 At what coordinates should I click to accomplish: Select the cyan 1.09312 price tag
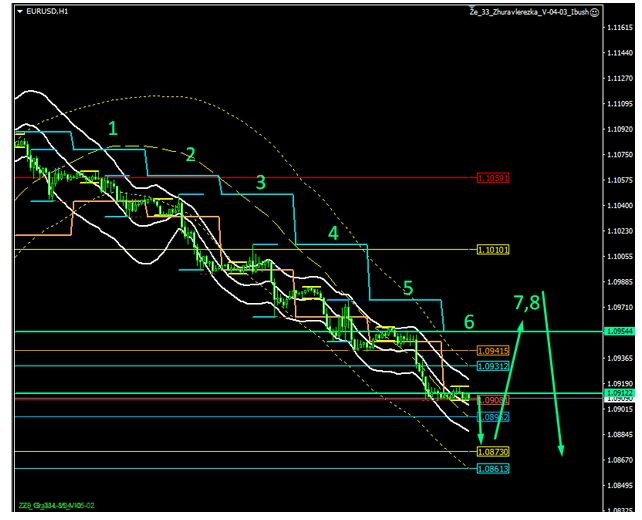tap(494, 366)
